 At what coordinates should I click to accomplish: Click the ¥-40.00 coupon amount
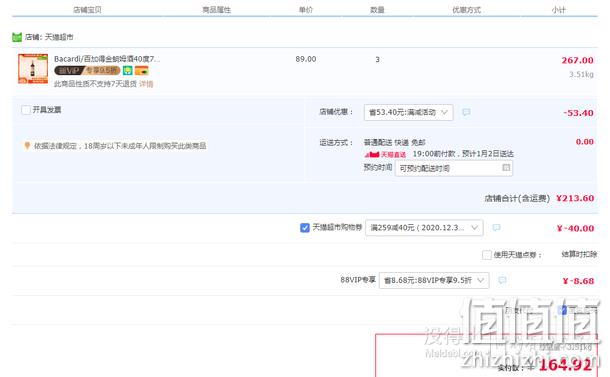(575, 228)
